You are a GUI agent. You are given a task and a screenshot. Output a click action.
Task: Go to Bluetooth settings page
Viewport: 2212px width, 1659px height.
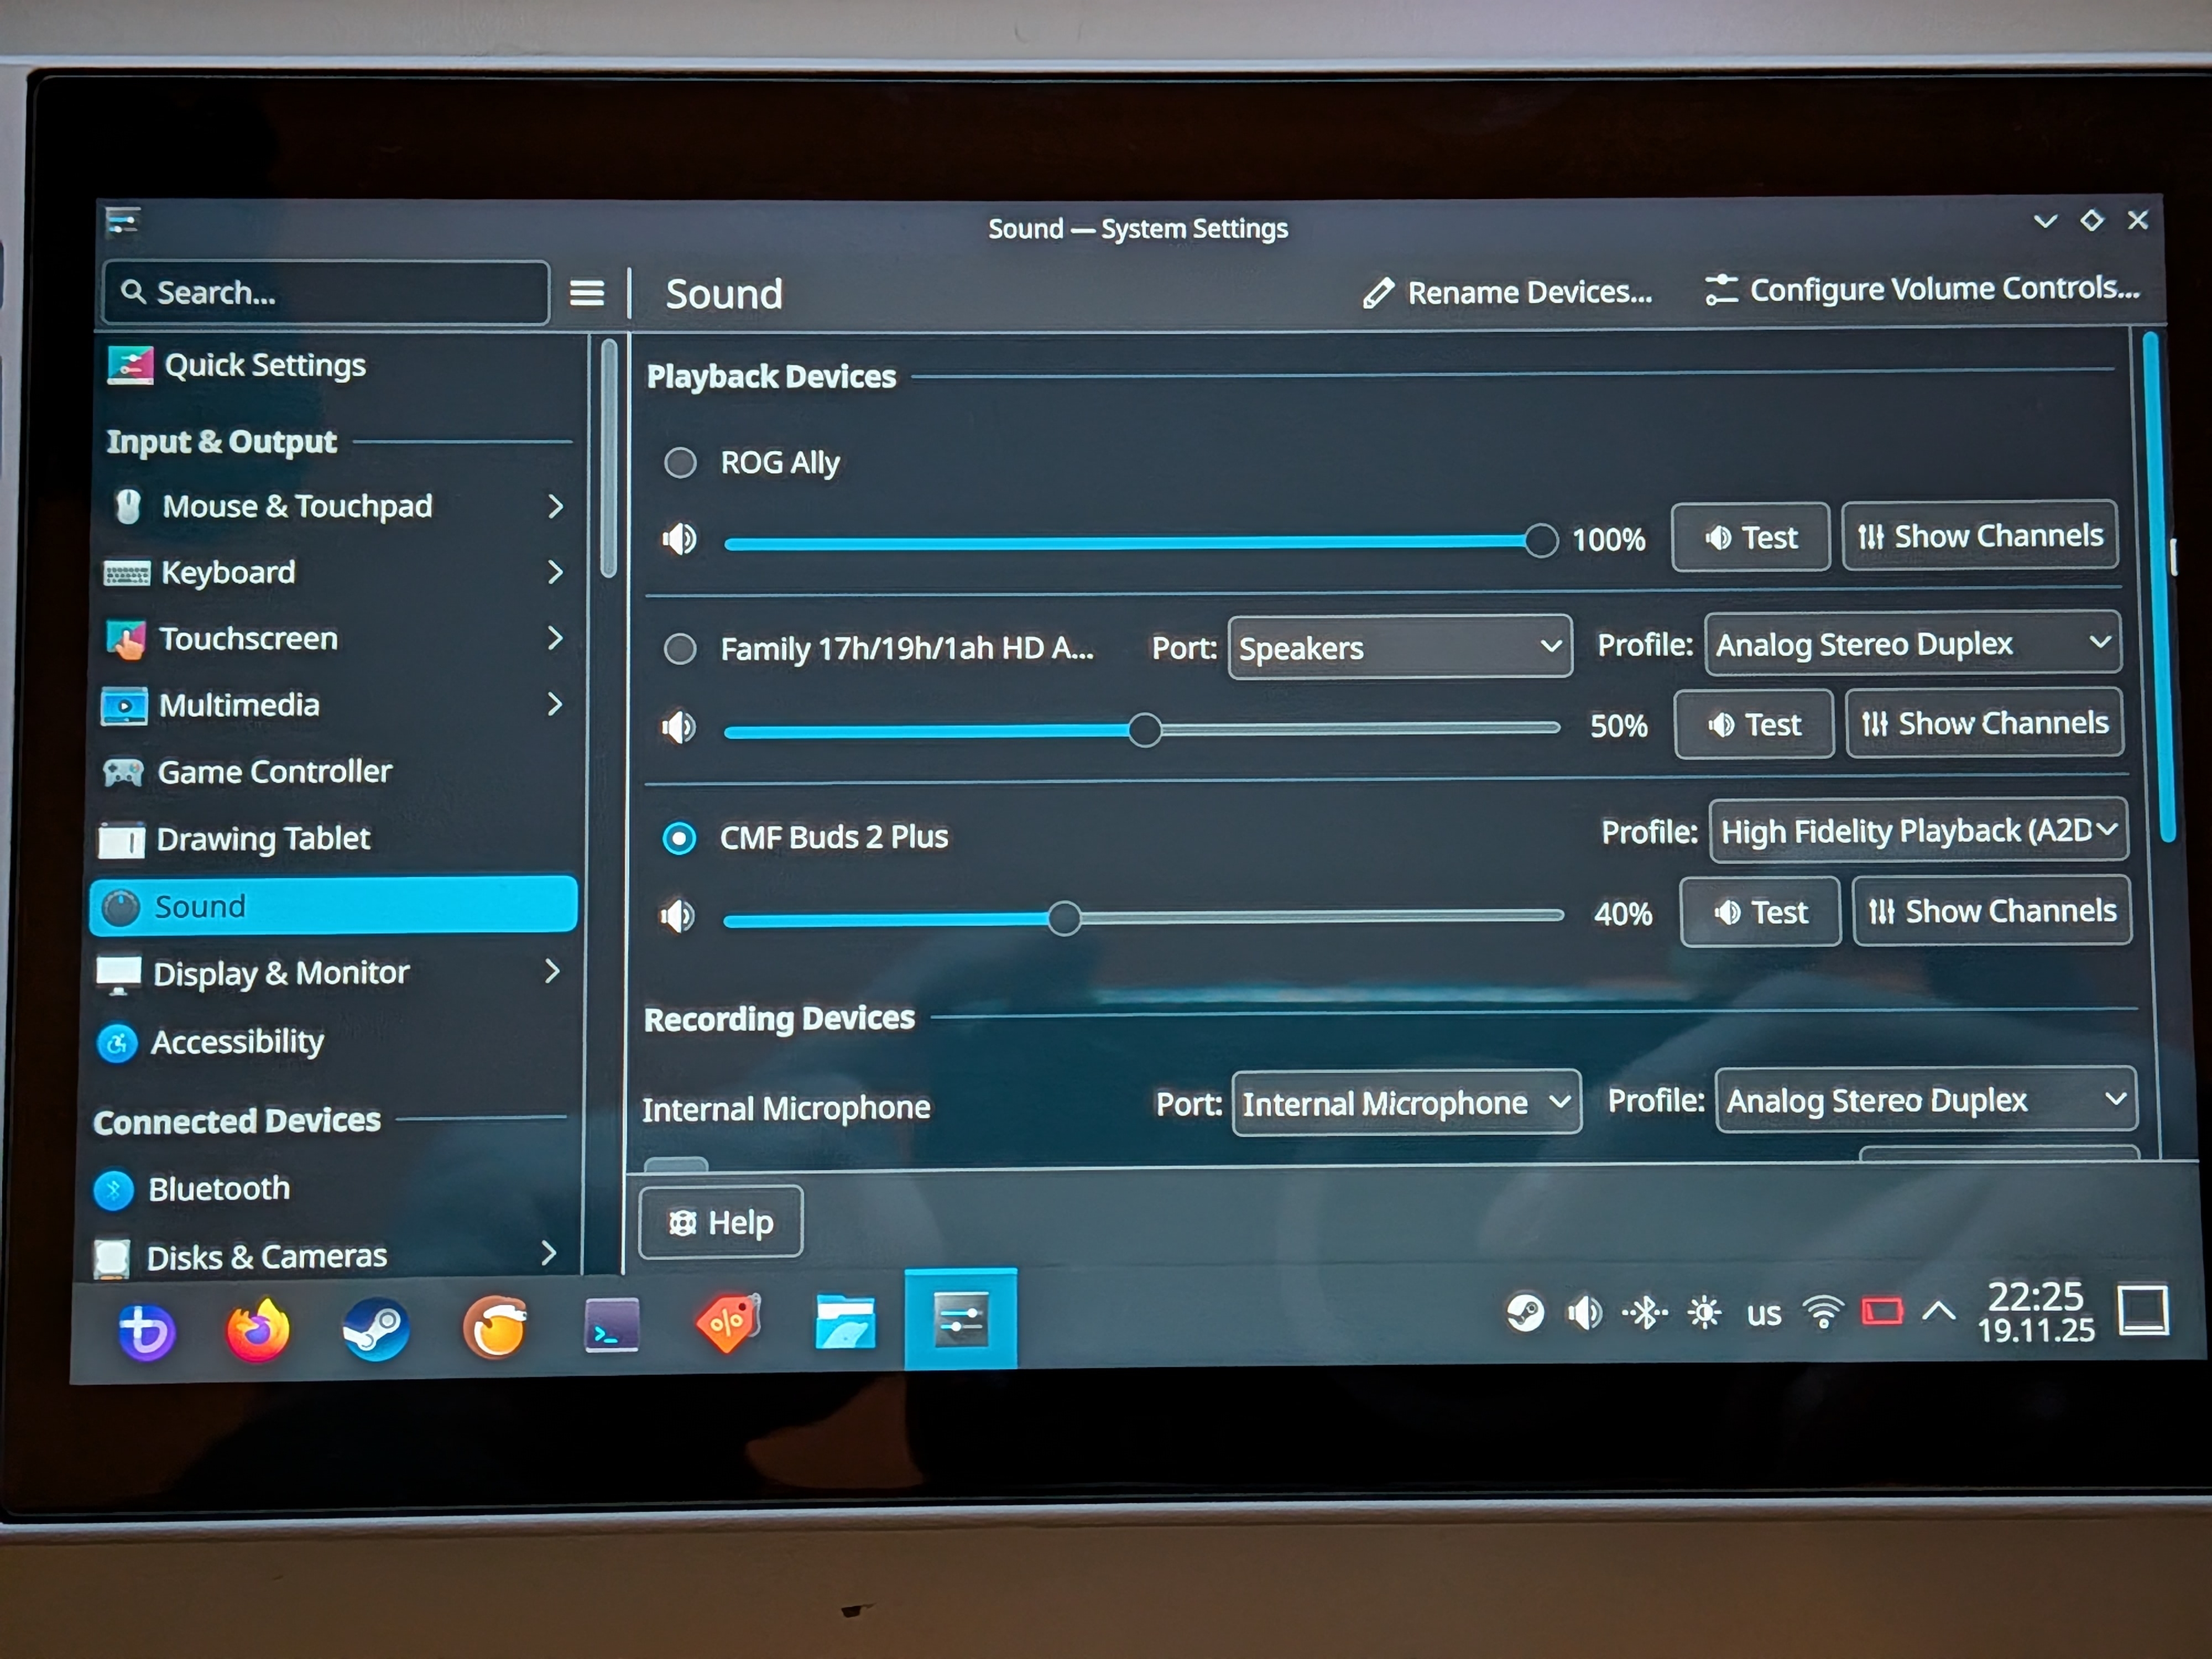[x=220, y=1189]
